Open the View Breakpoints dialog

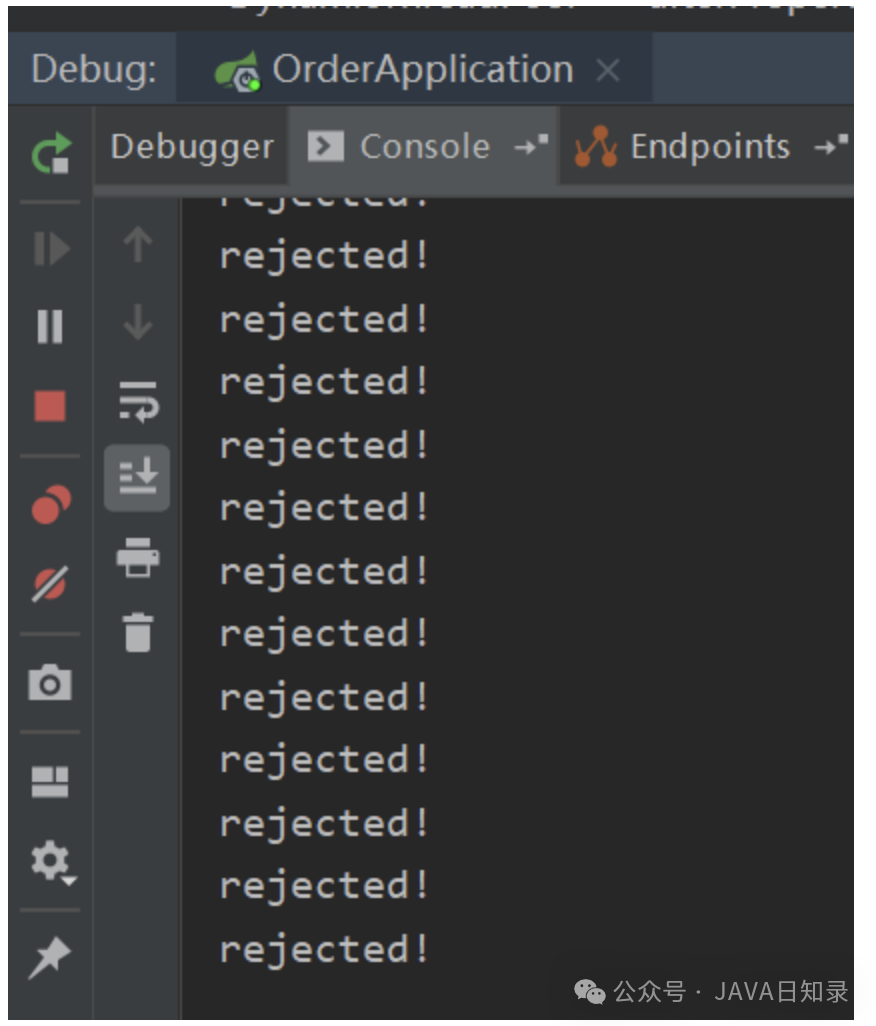coord(50,505)
